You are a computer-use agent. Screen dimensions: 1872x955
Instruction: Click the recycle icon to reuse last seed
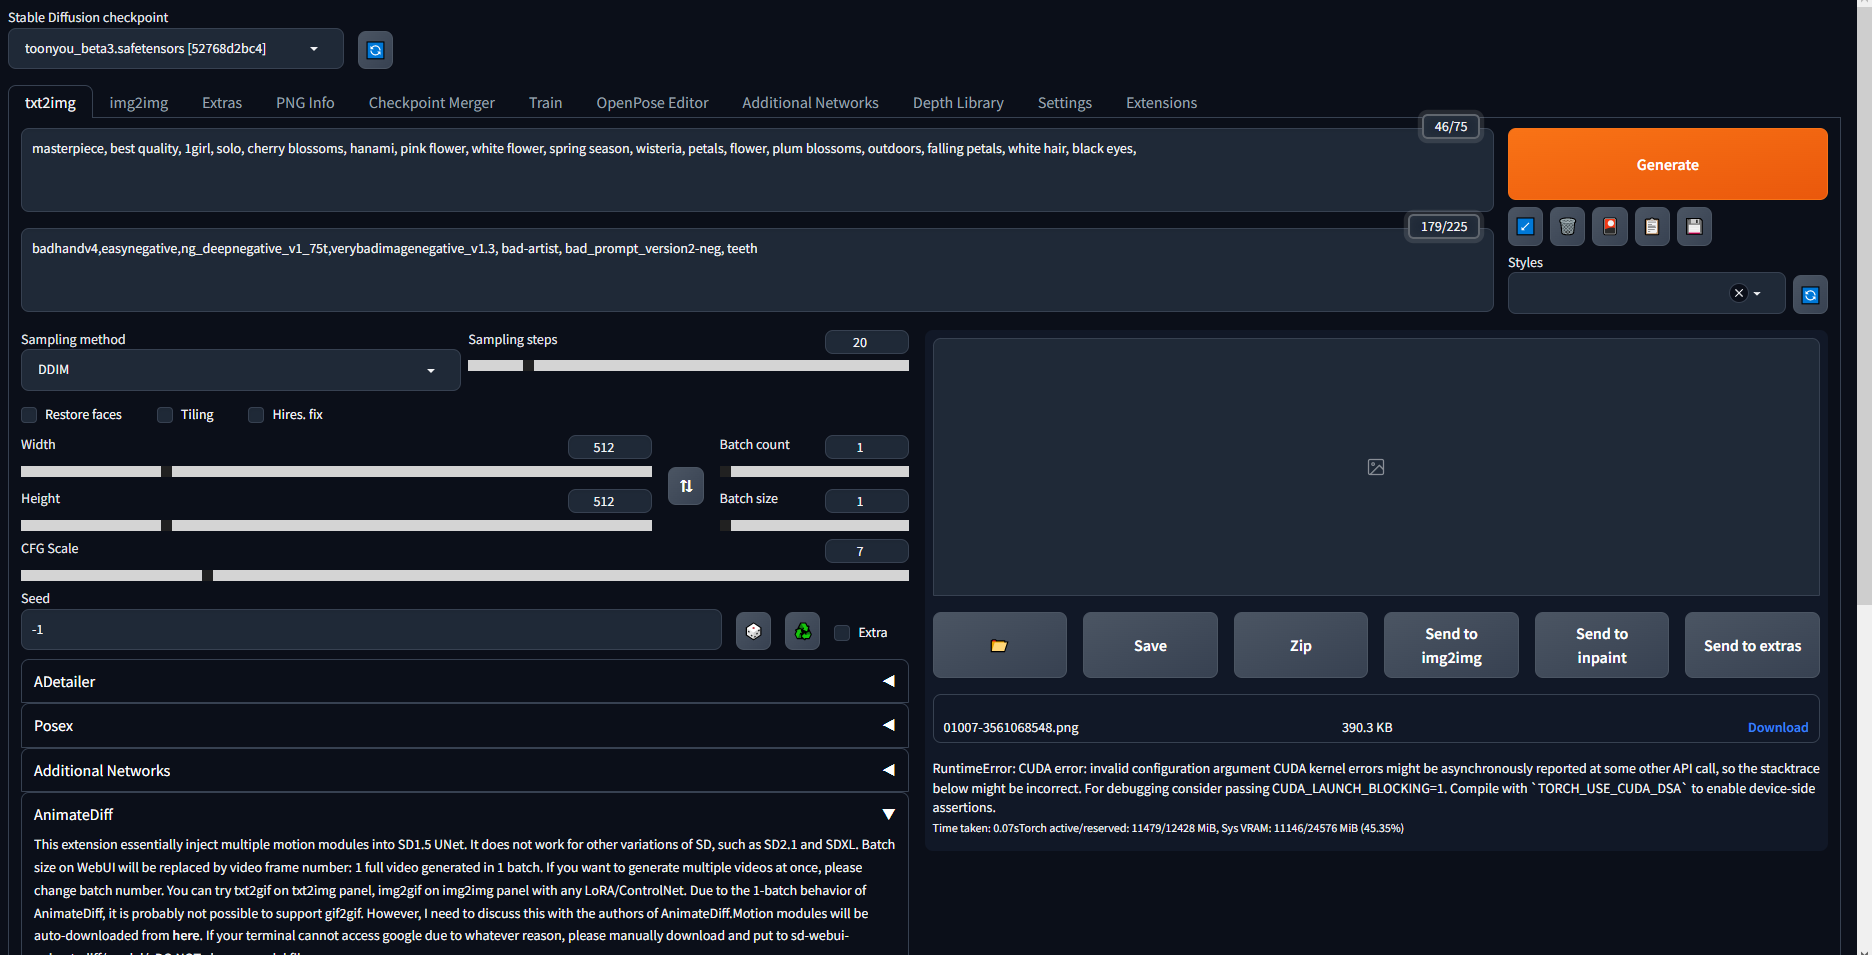pyautogui.click(x=802, y=630)
